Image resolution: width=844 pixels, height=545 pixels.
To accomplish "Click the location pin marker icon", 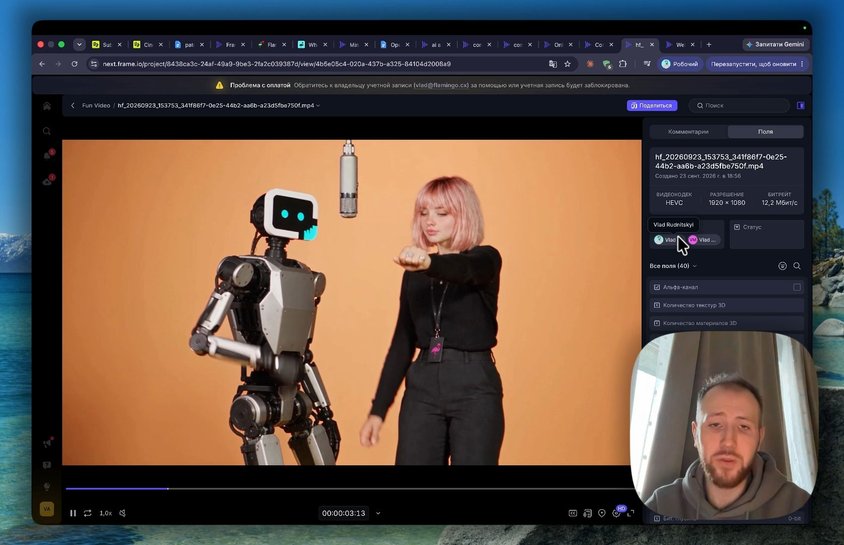I will click(x=602, y=513).
